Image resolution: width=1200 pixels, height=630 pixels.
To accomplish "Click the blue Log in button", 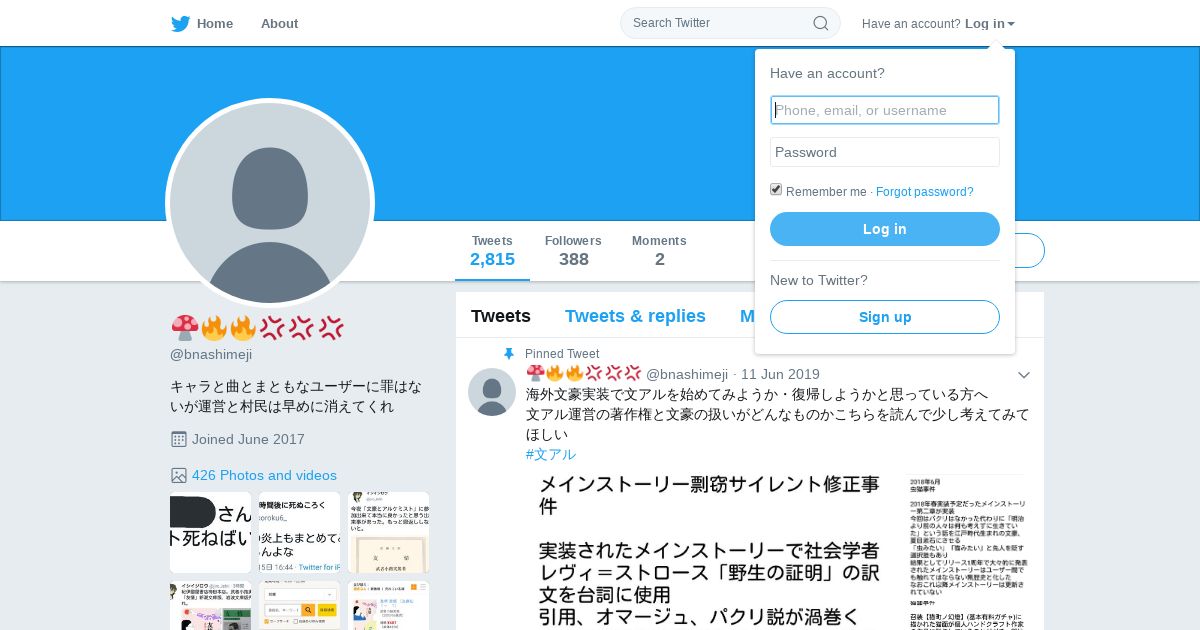I will 885,229.
